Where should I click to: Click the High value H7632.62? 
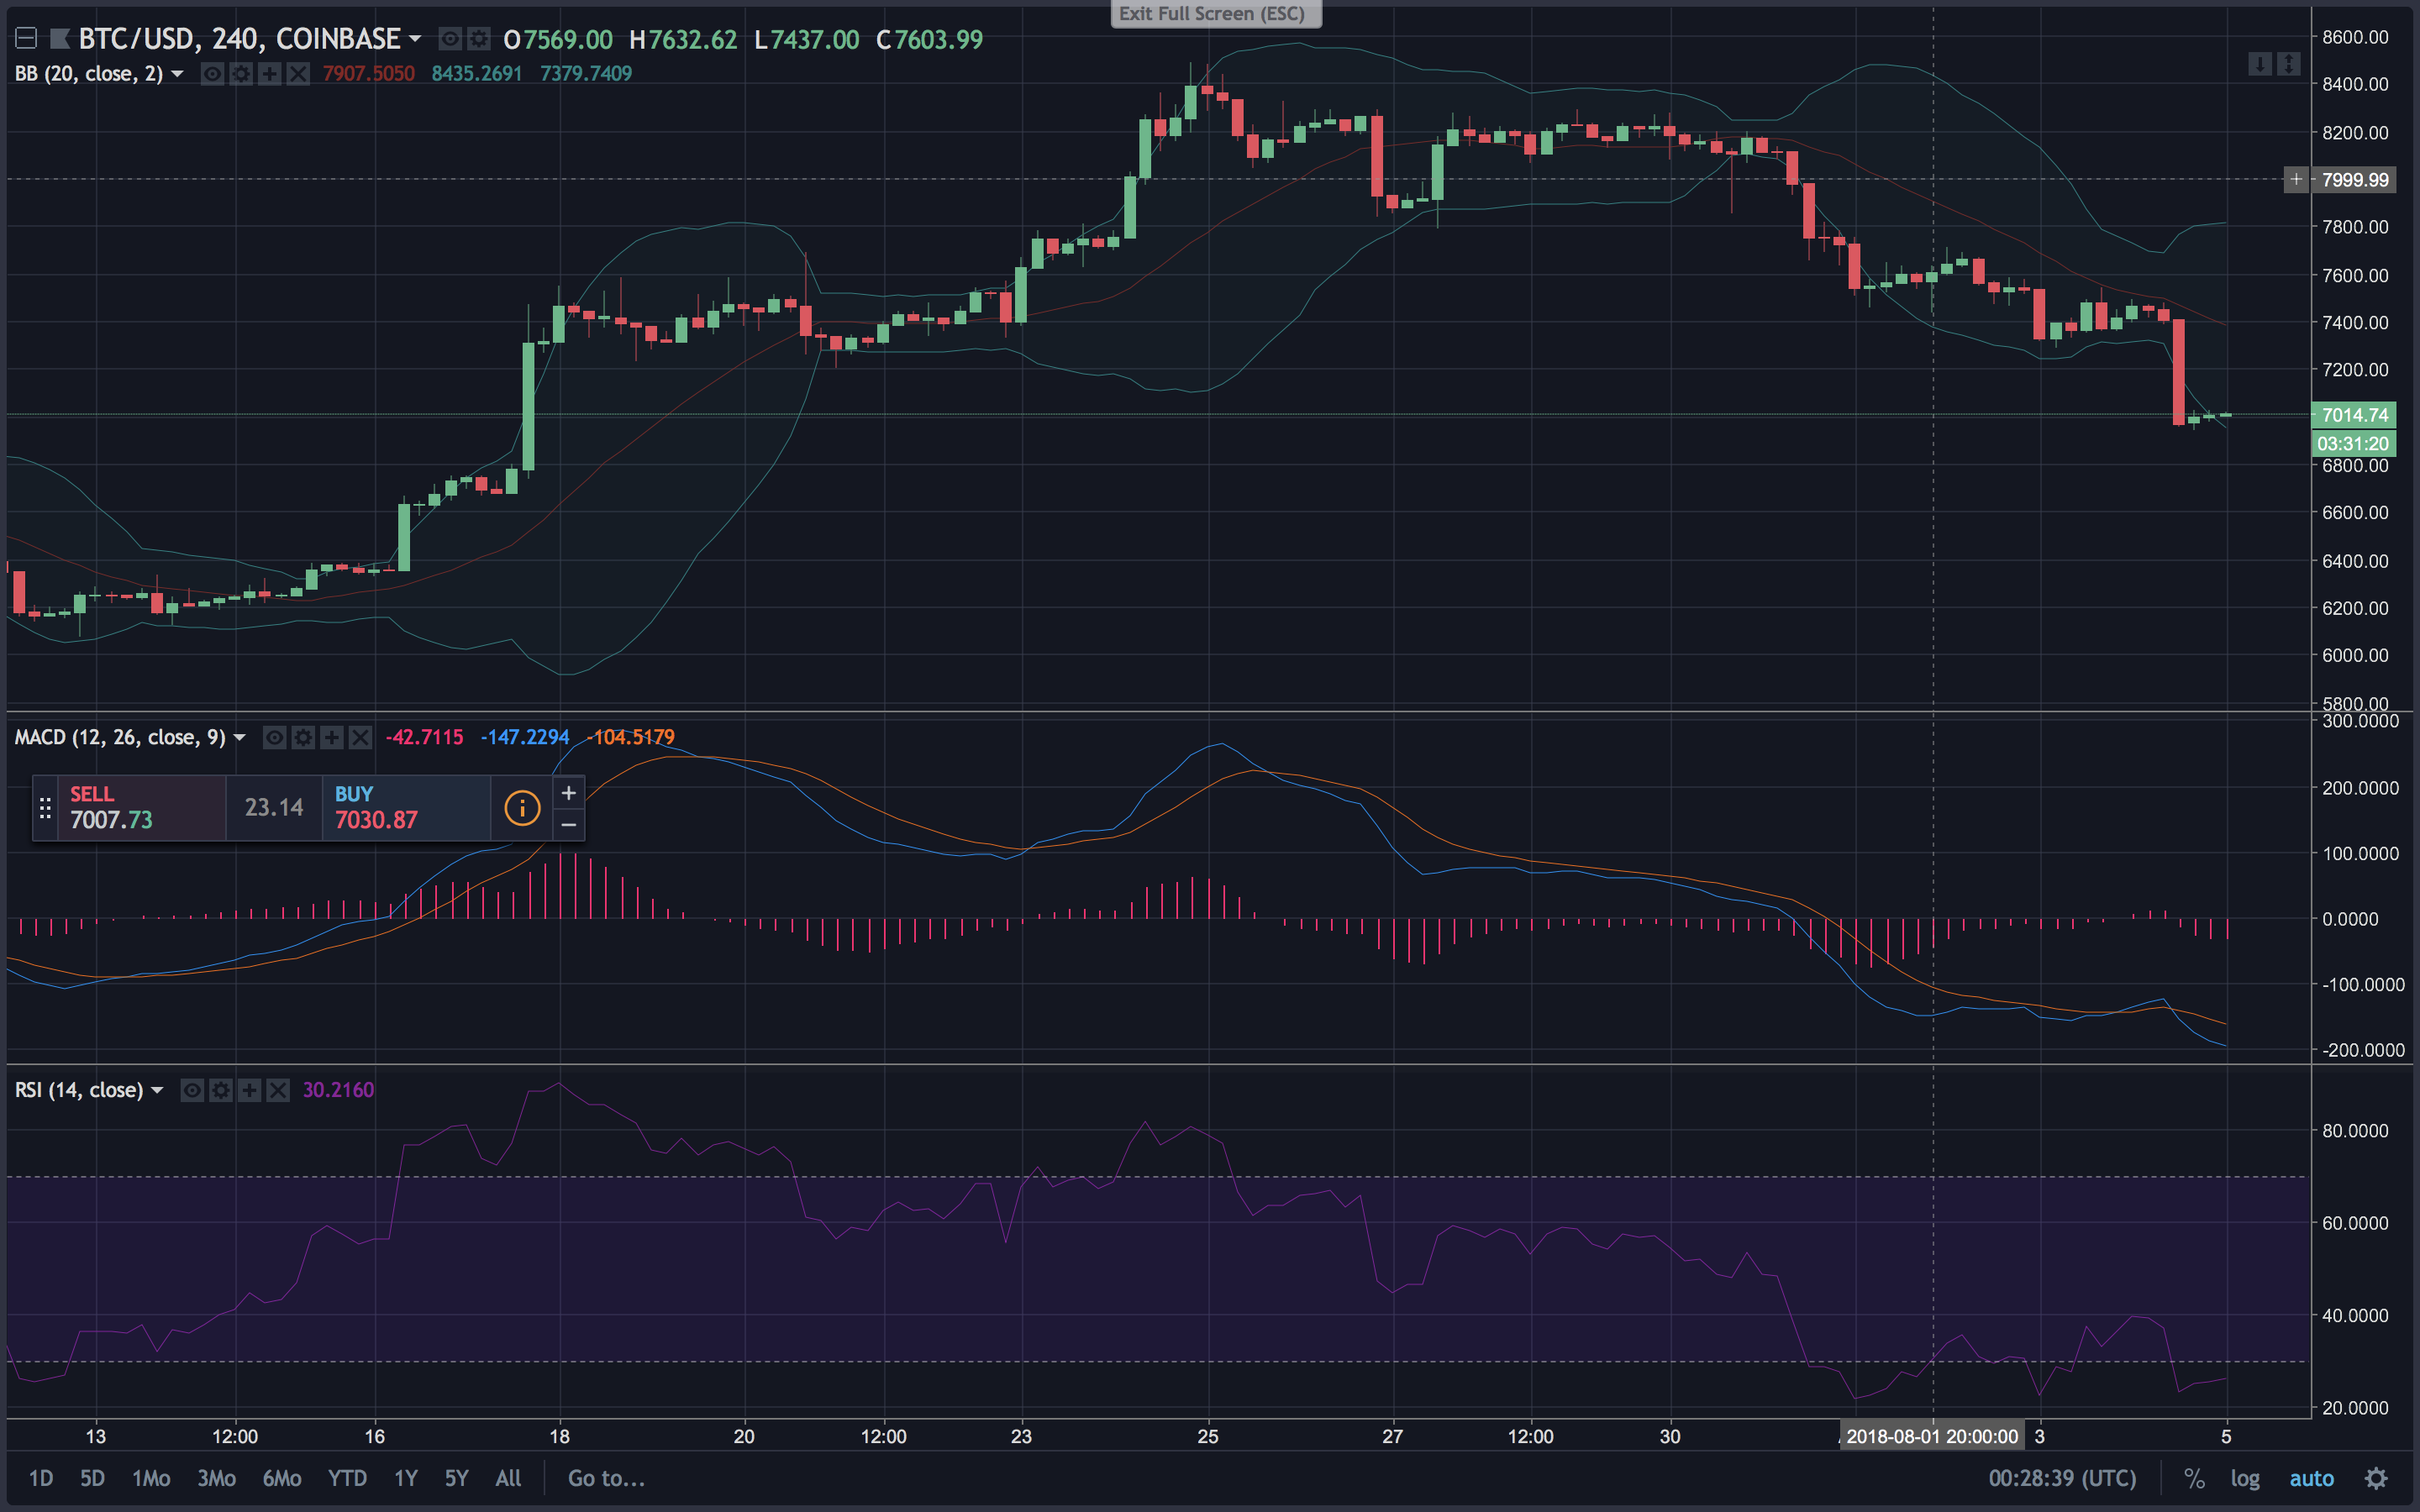pos(683,39)
